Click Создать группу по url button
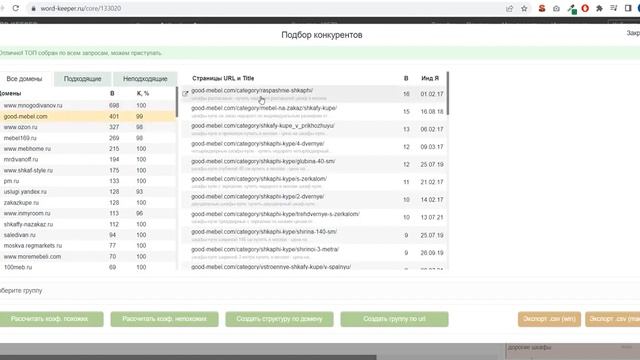Viewport: 640px width, 360px height. coord(394,319)
